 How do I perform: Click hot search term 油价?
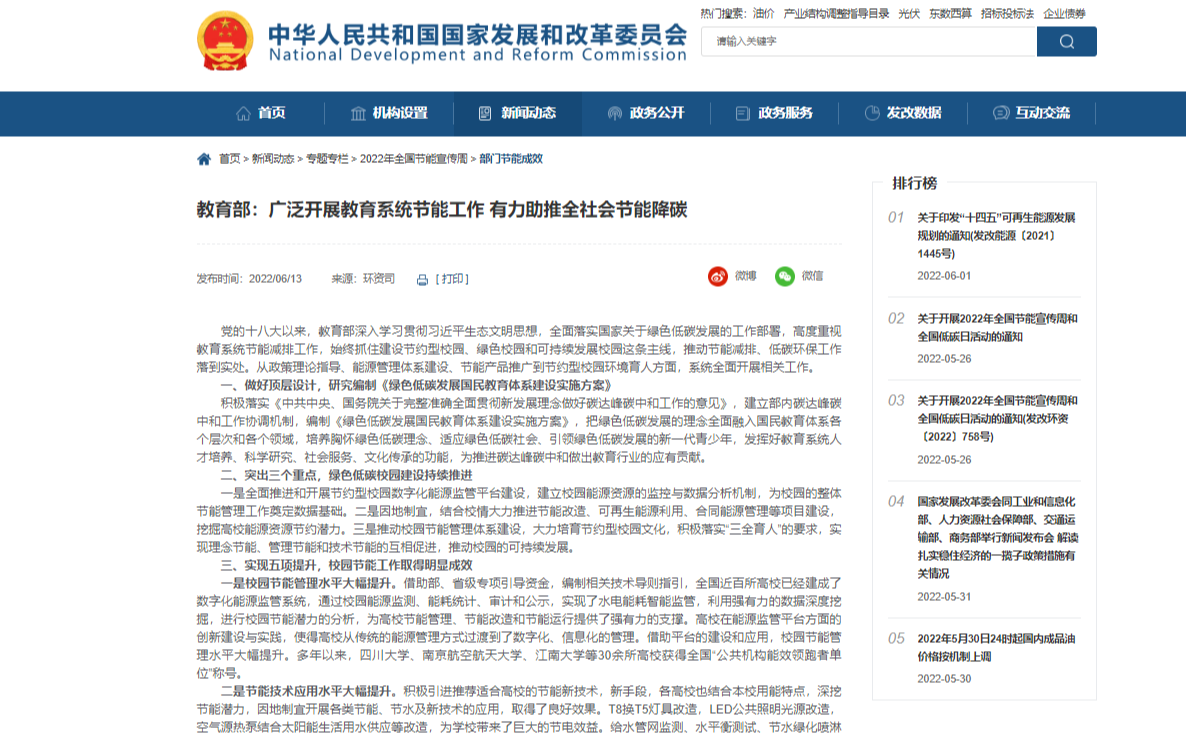pyautogui.click(x=763, y=14)
